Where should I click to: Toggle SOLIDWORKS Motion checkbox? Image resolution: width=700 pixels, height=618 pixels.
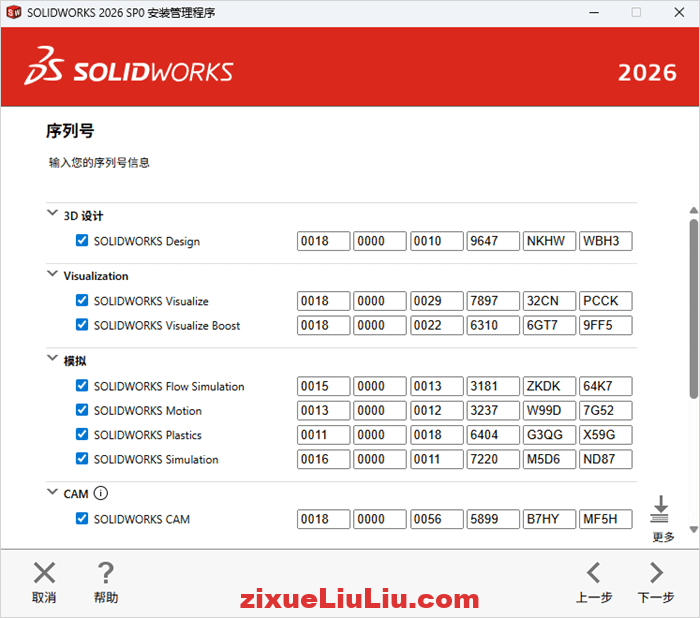tap(82, 410)
